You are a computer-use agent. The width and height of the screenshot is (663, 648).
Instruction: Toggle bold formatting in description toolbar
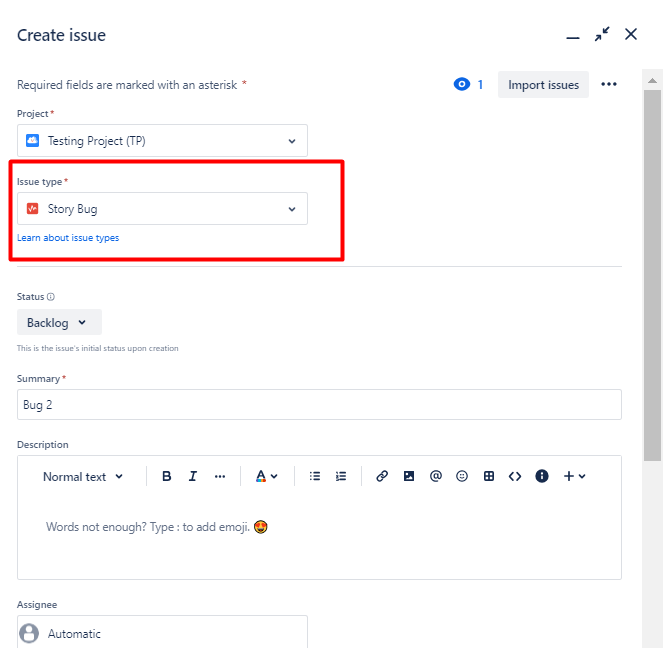pyautogui.click(x=167, y=476)
